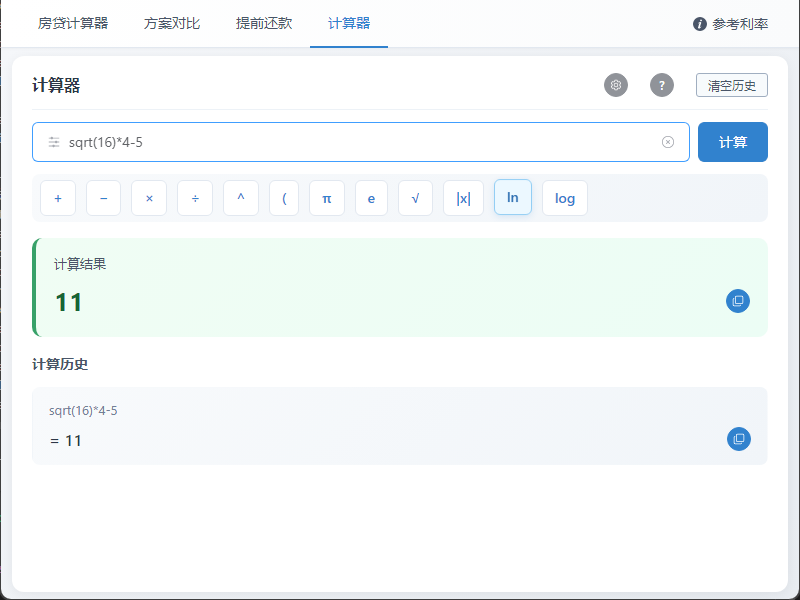The image size is (800, 600).
Task: Copy the calculation result 11
Action: coord(738,300)
